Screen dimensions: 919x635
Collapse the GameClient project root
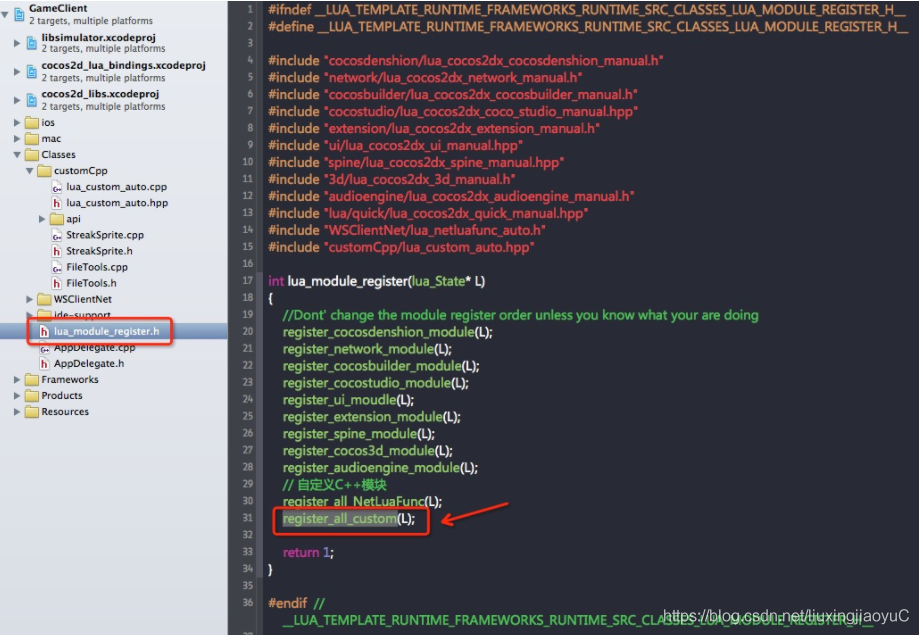pos(5,14)
